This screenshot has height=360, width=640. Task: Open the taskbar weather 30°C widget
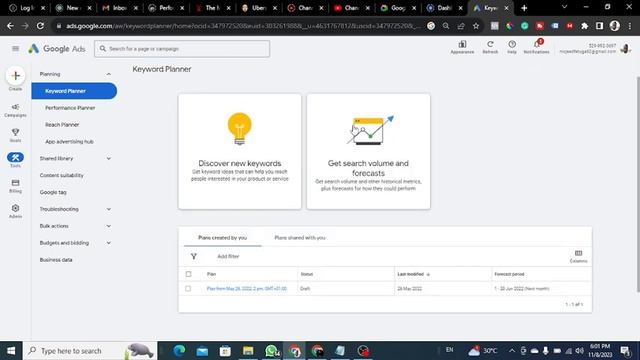tap(483, 351)
